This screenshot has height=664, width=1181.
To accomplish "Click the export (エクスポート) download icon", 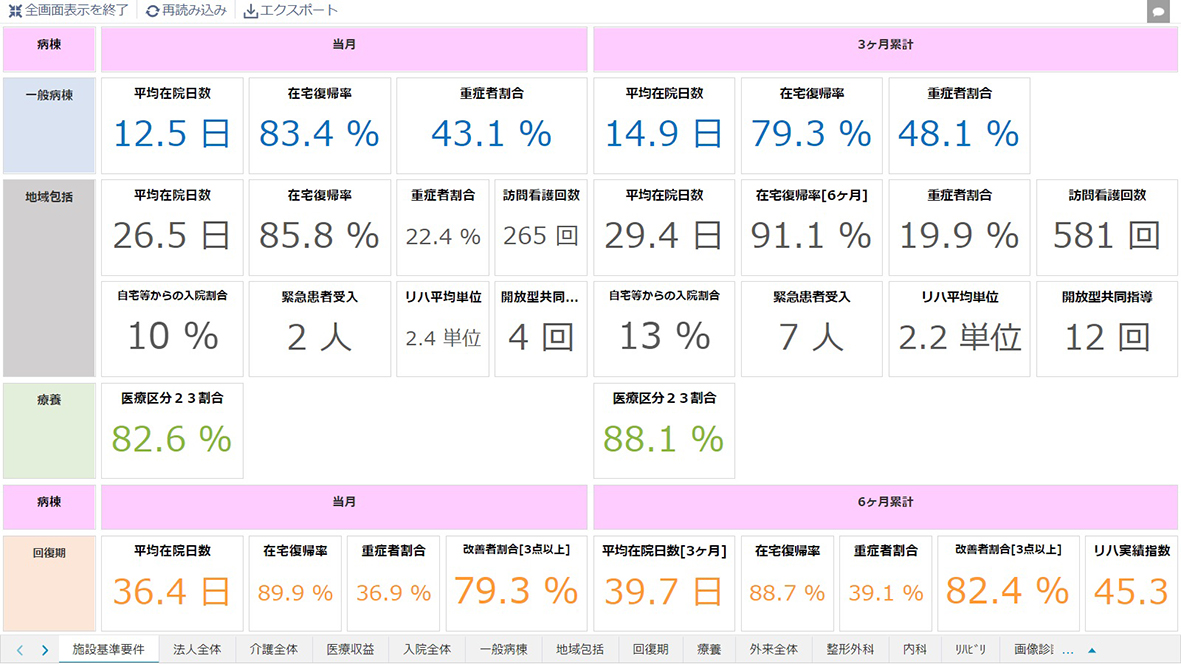I will click(251, 11).
